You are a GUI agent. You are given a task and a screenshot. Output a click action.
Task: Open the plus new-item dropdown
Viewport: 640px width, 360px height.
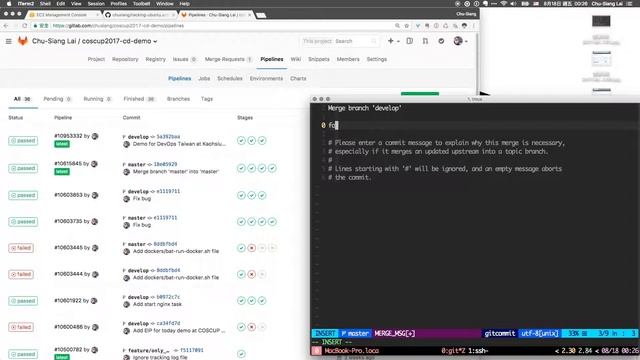point(393,41)
